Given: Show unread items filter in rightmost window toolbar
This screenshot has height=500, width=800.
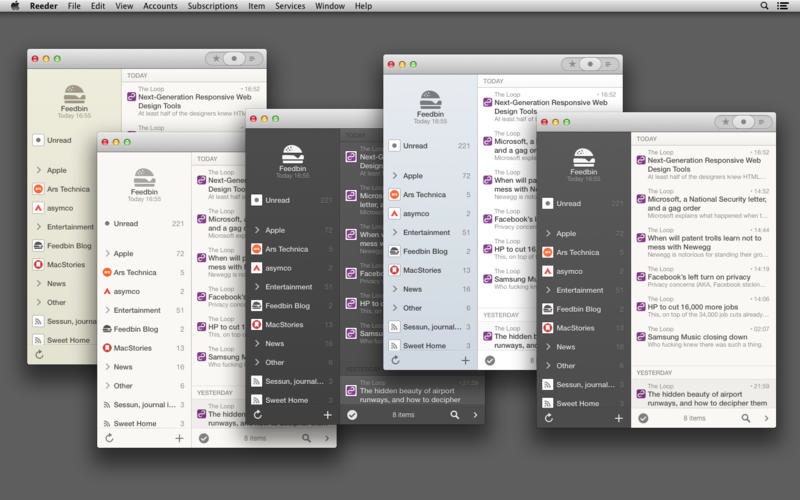Looking at the screenshot, I should [743, 122].
